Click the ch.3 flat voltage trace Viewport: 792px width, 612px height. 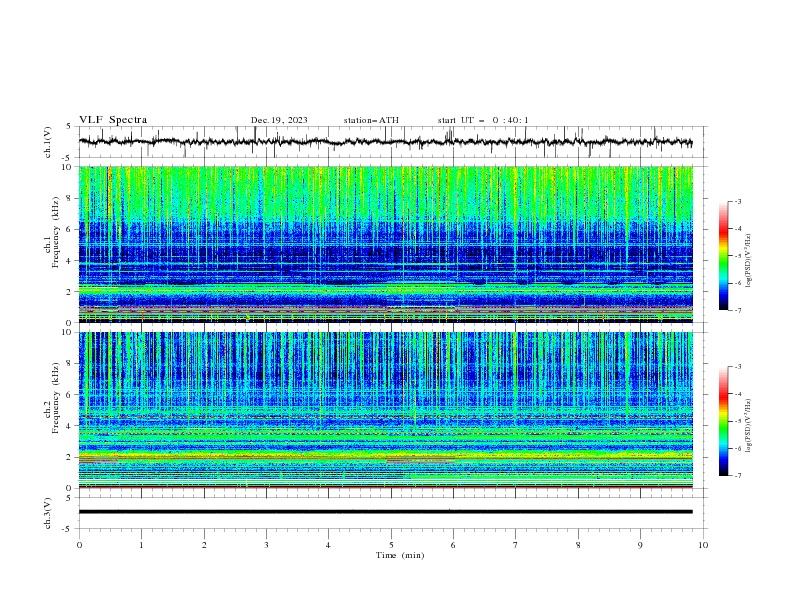386,512
